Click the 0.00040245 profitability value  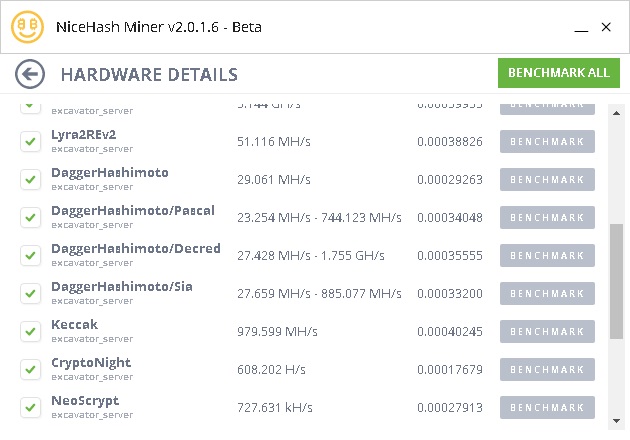click(450, 332)
